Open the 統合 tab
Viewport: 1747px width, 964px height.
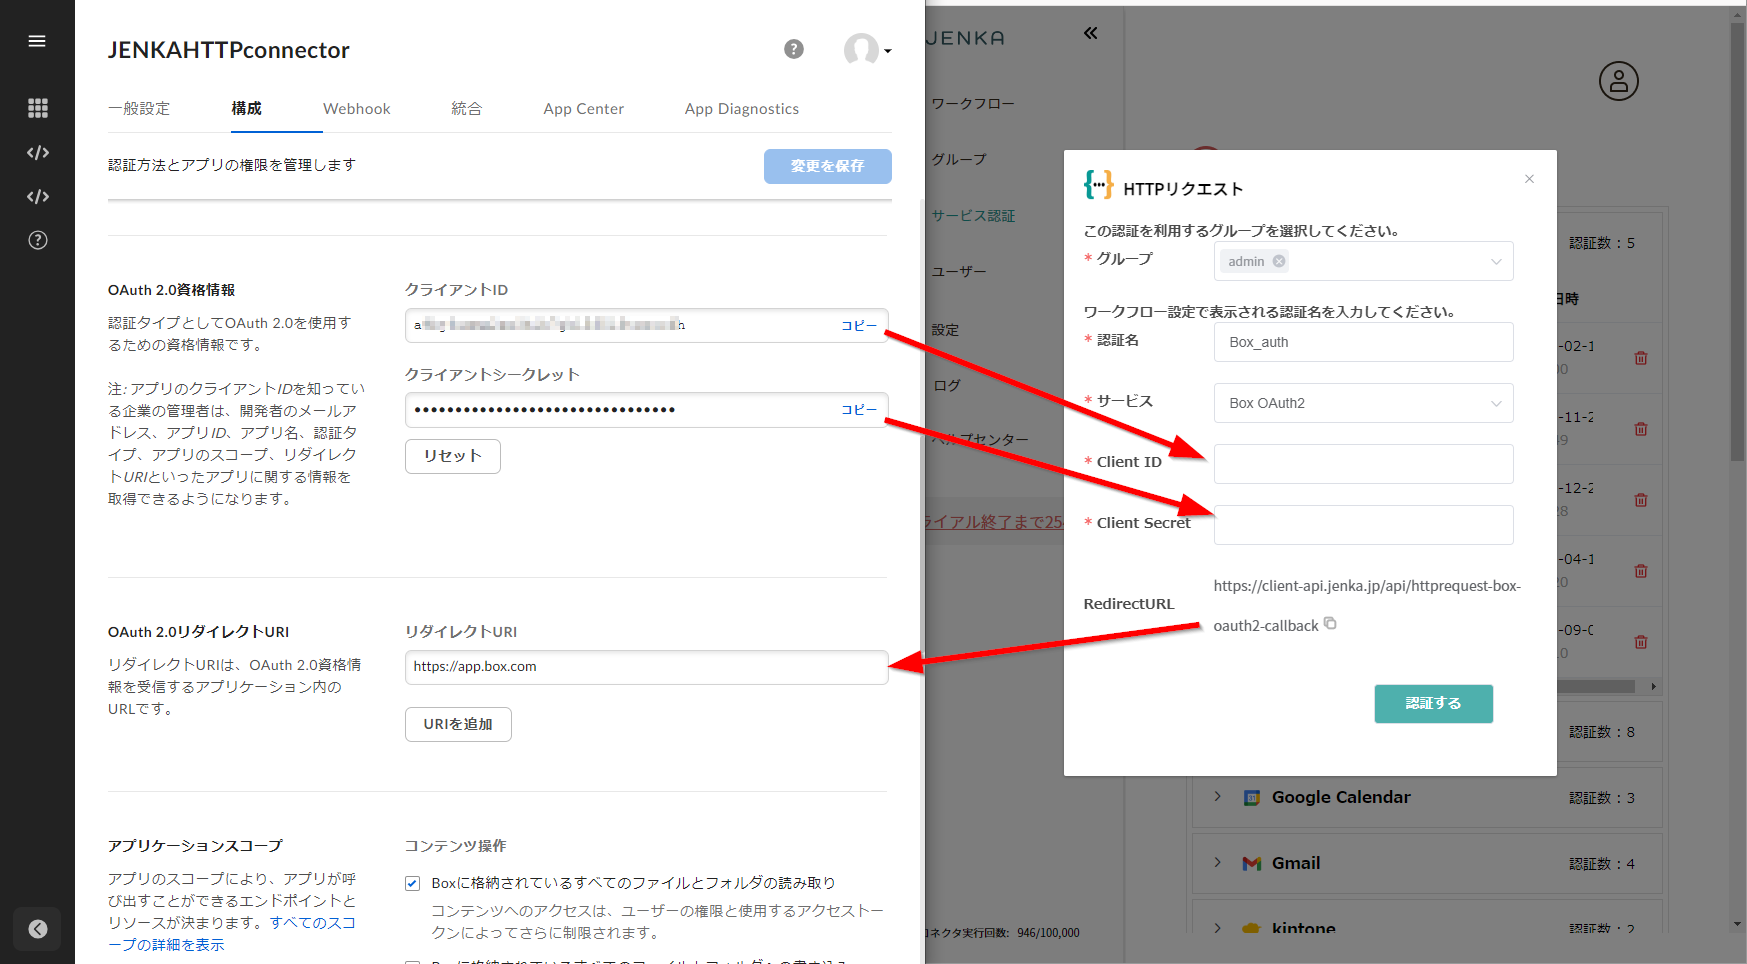click(467, 109)
